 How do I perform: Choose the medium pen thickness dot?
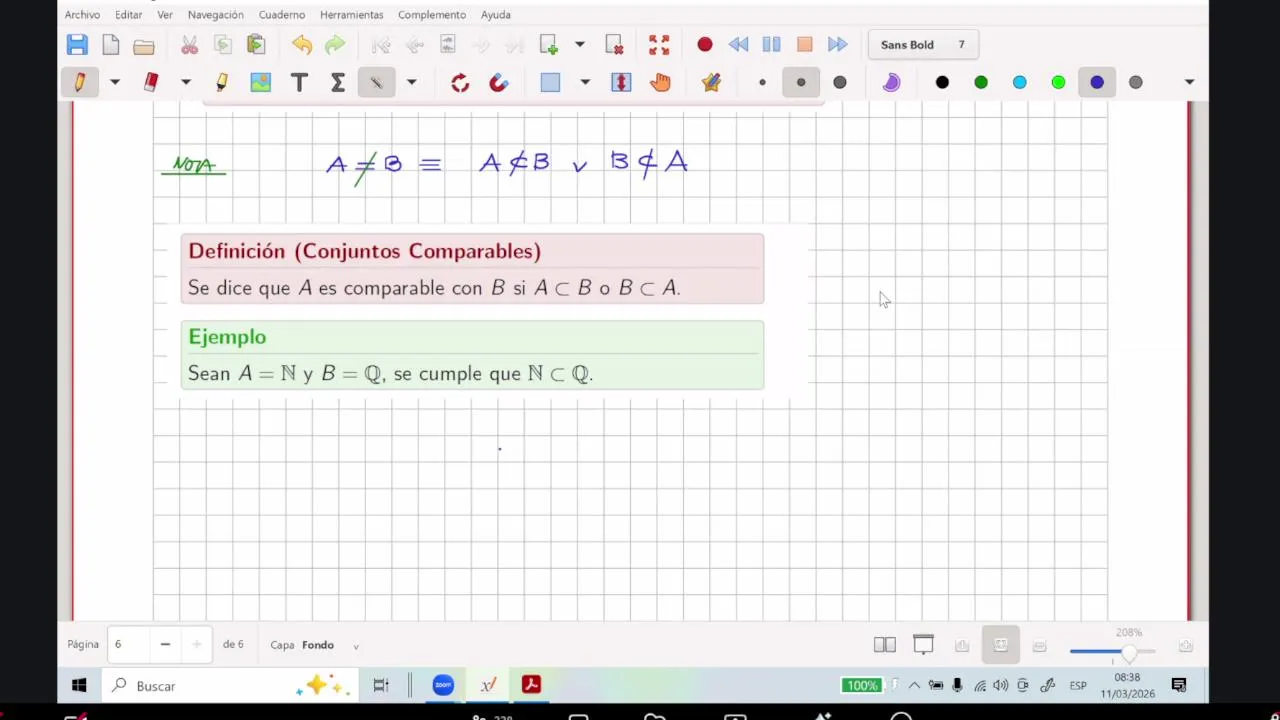click(801, 82)
